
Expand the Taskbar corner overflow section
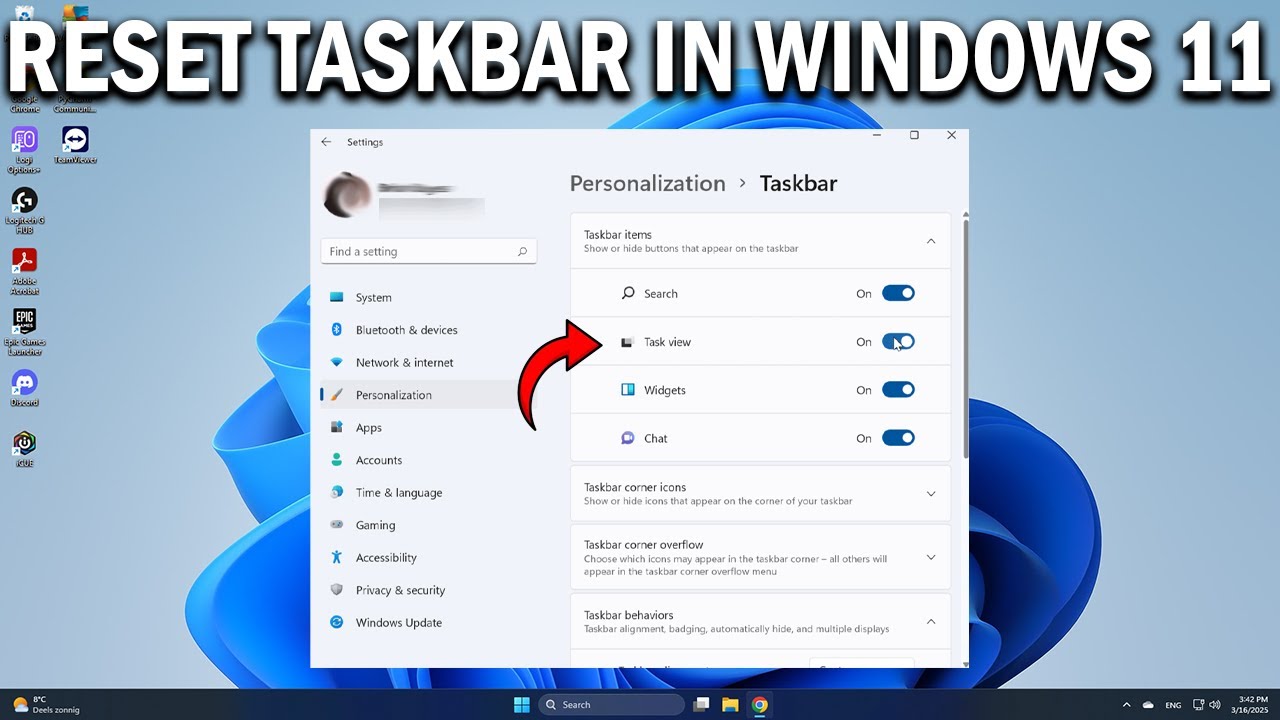click(931, 557)
